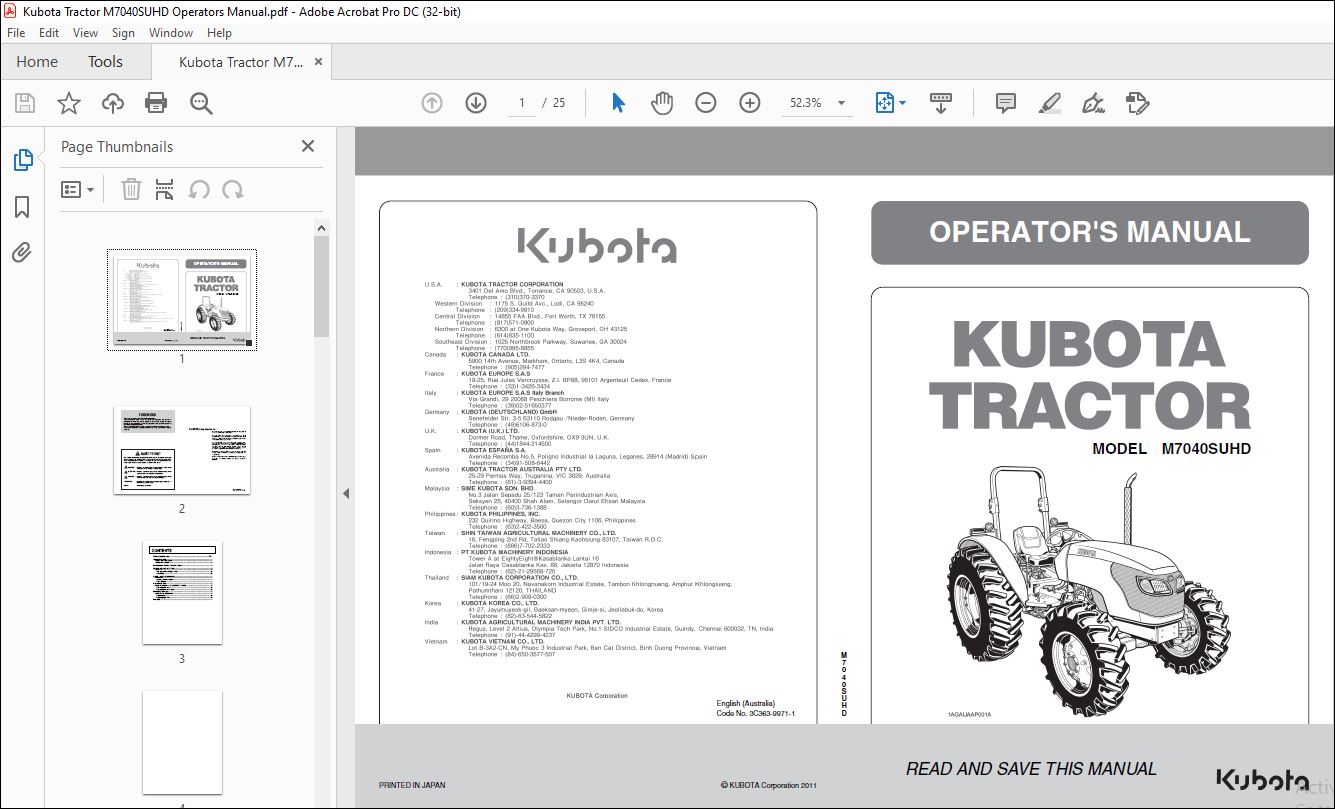1335x809 pixels.
Task: Click KUBOTA CANADA LTD. entry
Action: (495, 354)
